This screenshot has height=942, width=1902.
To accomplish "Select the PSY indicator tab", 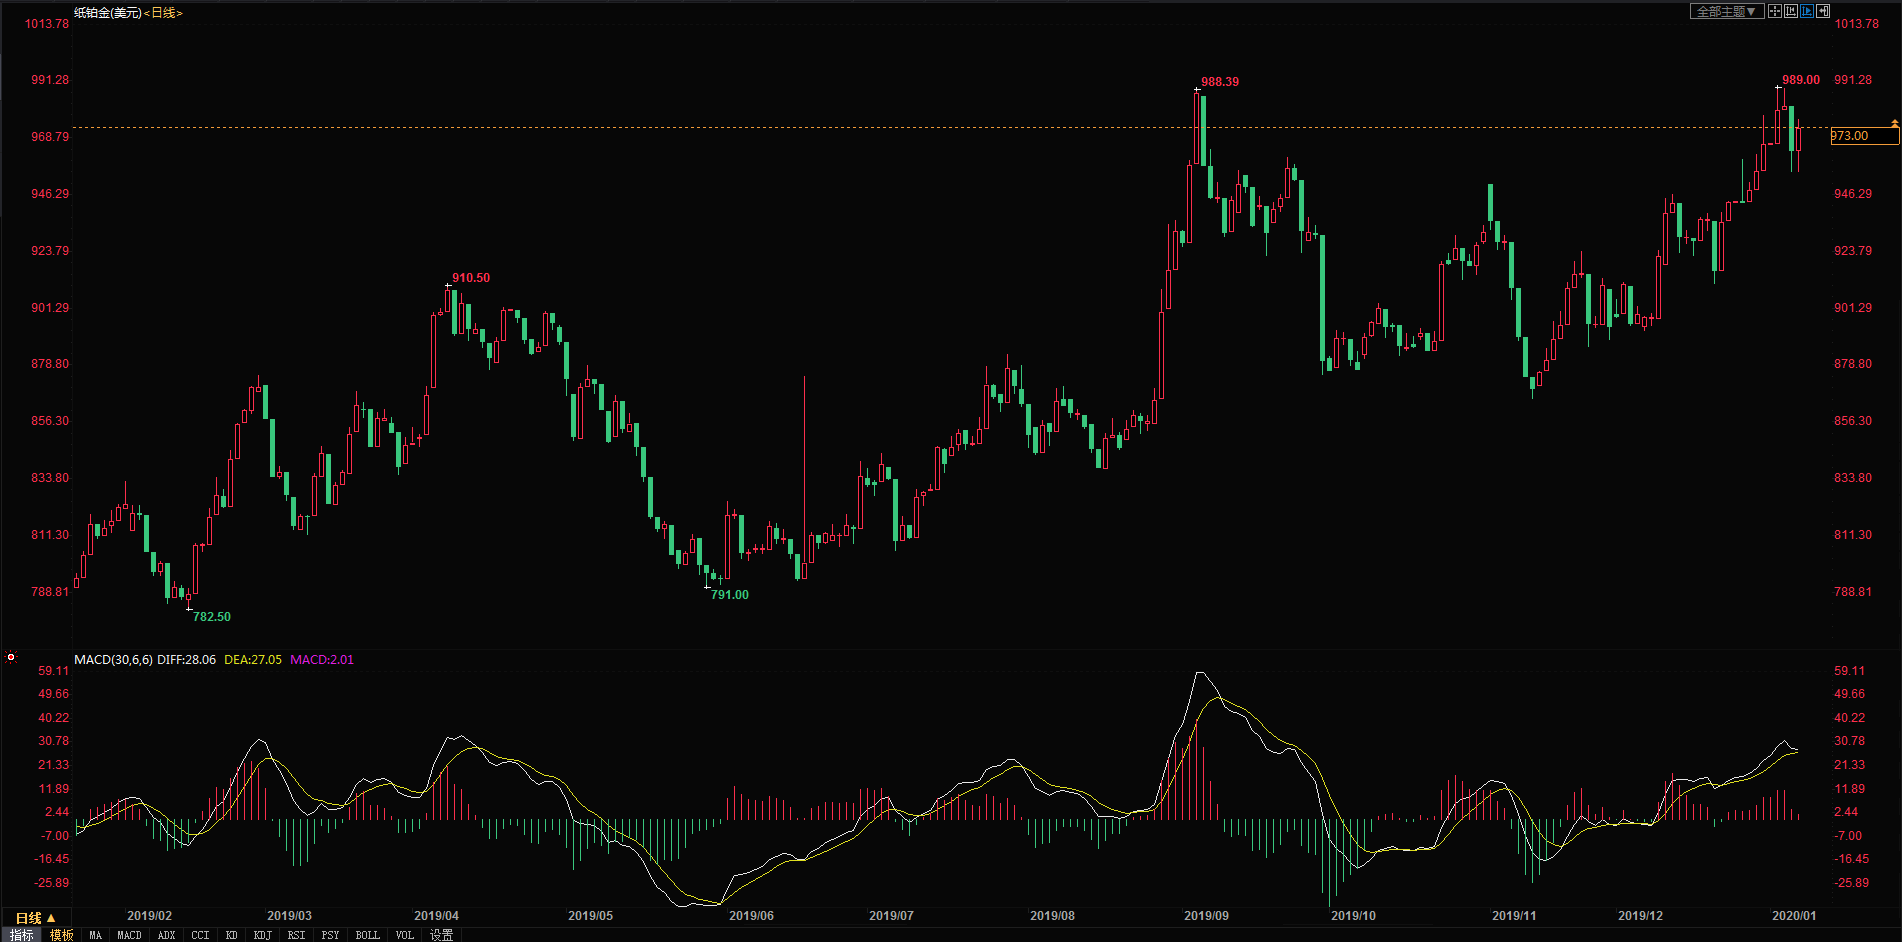I will pyautogui.click(x=331, y=935).
